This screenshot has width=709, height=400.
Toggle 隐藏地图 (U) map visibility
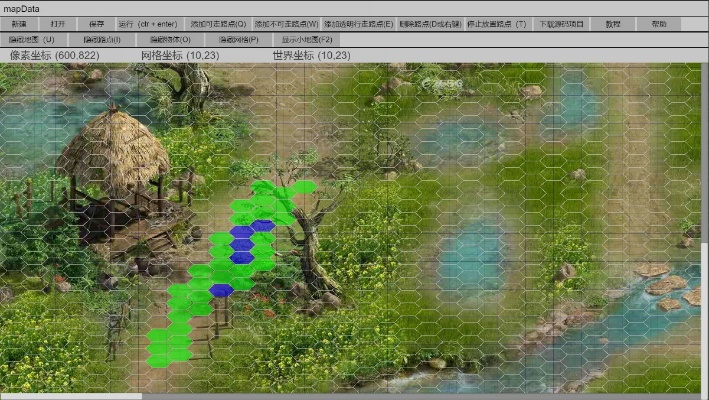click(x=32, y=39)
